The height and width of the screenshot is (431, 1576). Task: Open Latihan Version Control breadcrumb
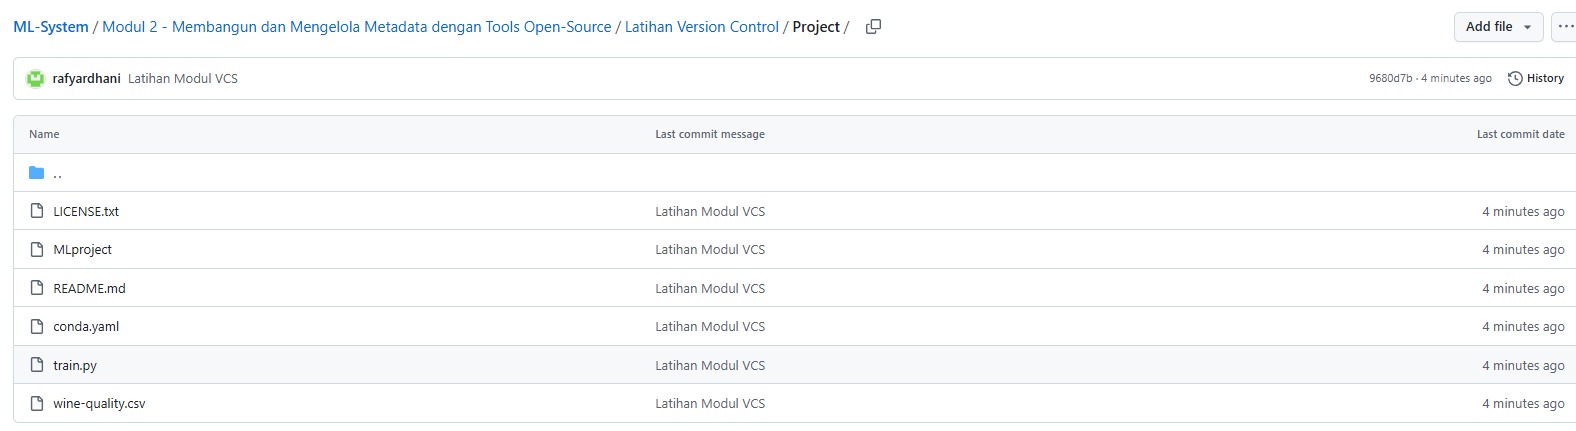click(702, 27)
